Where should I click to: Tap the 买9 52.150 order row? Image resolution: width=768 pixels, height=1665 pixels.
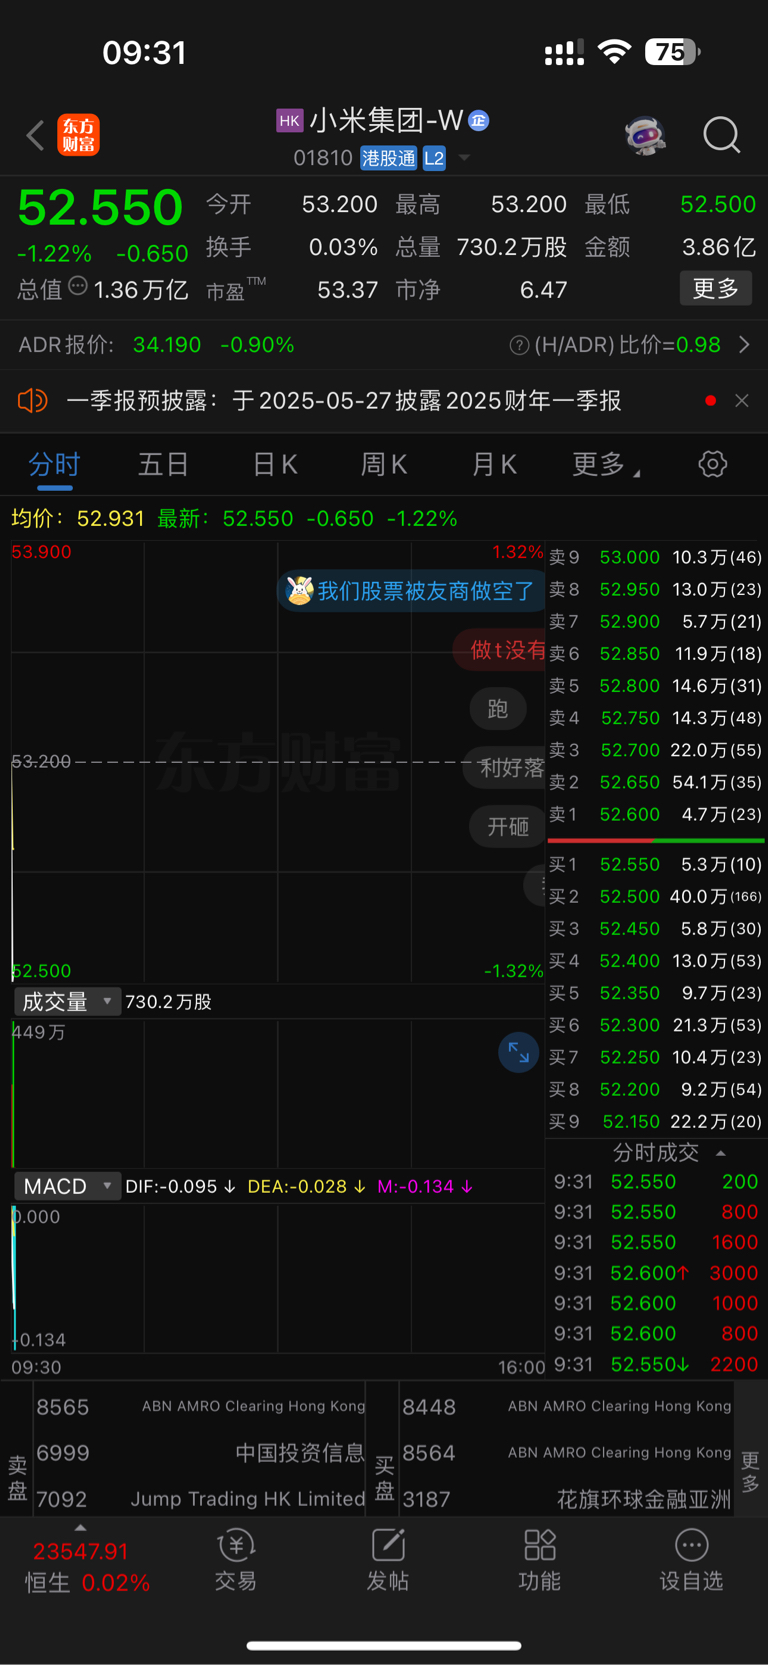coord(656,1121)
